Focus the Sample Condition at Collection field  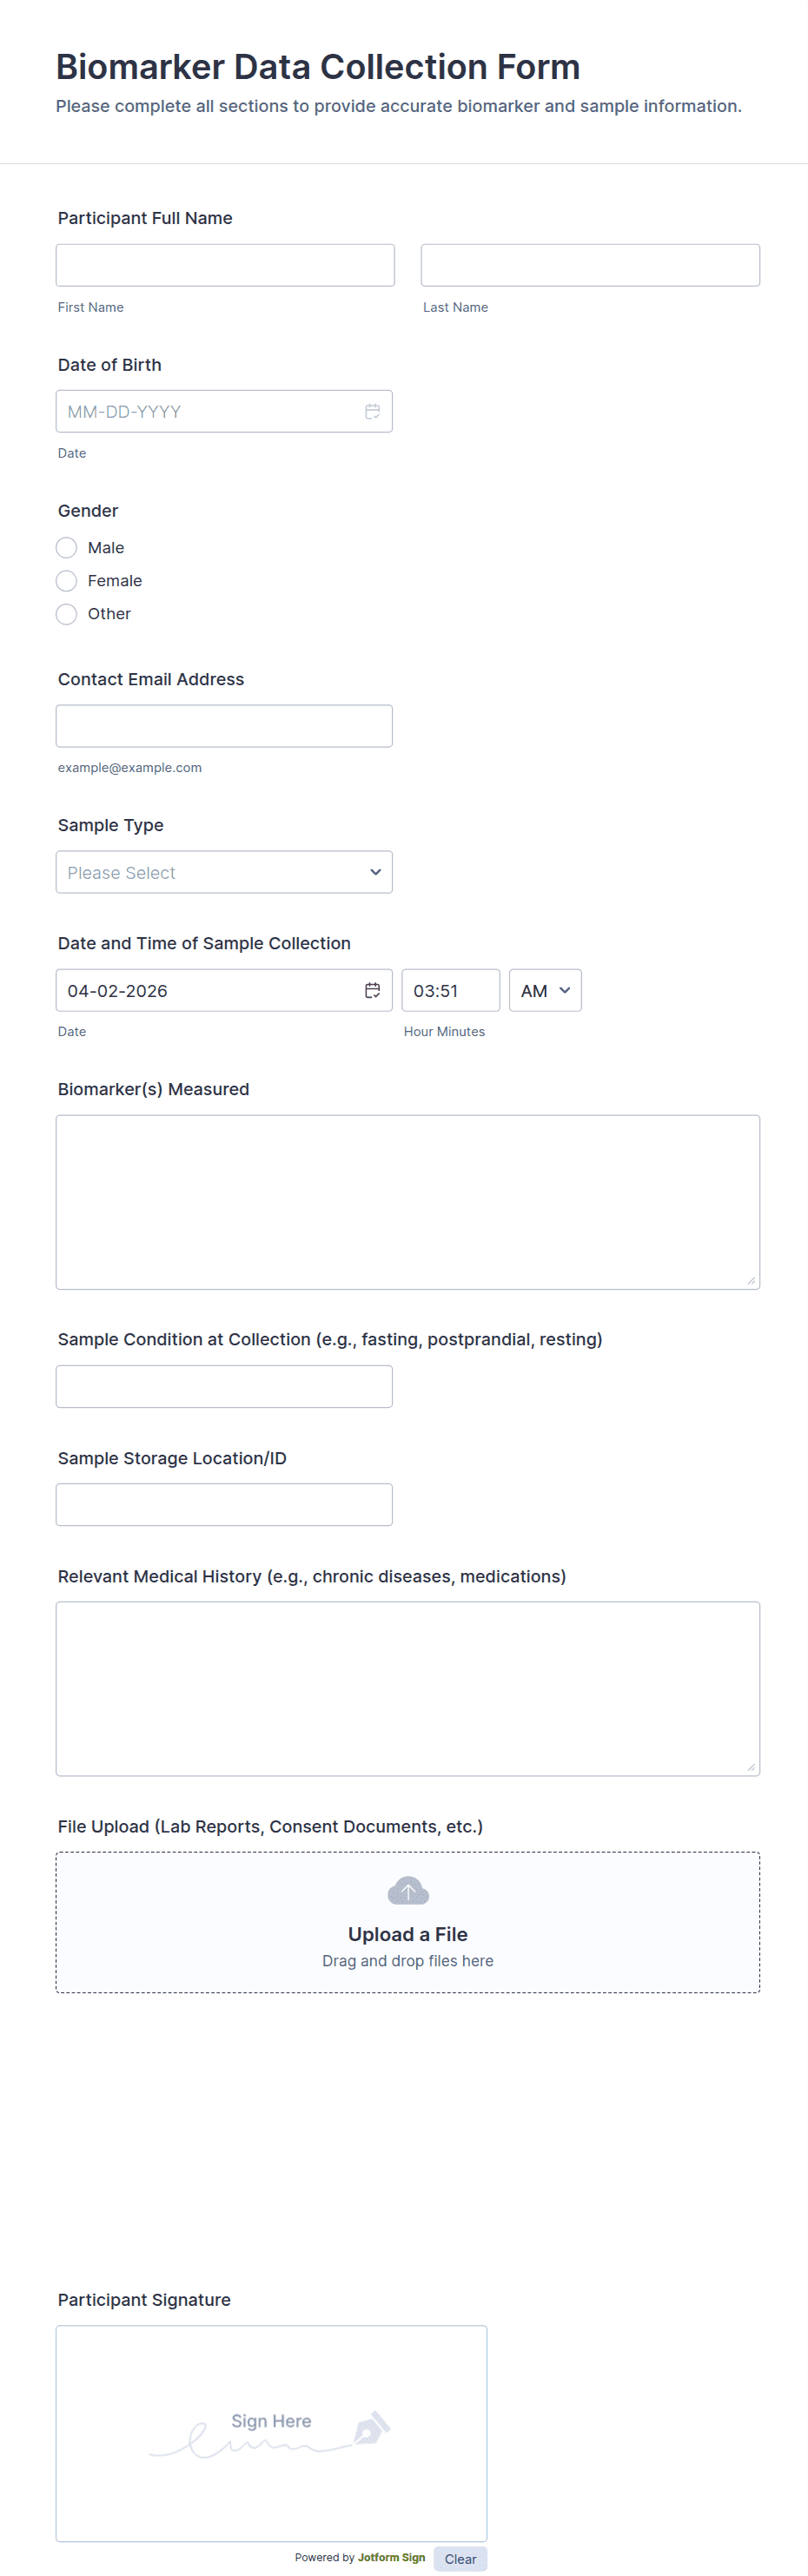[224, 1386]
